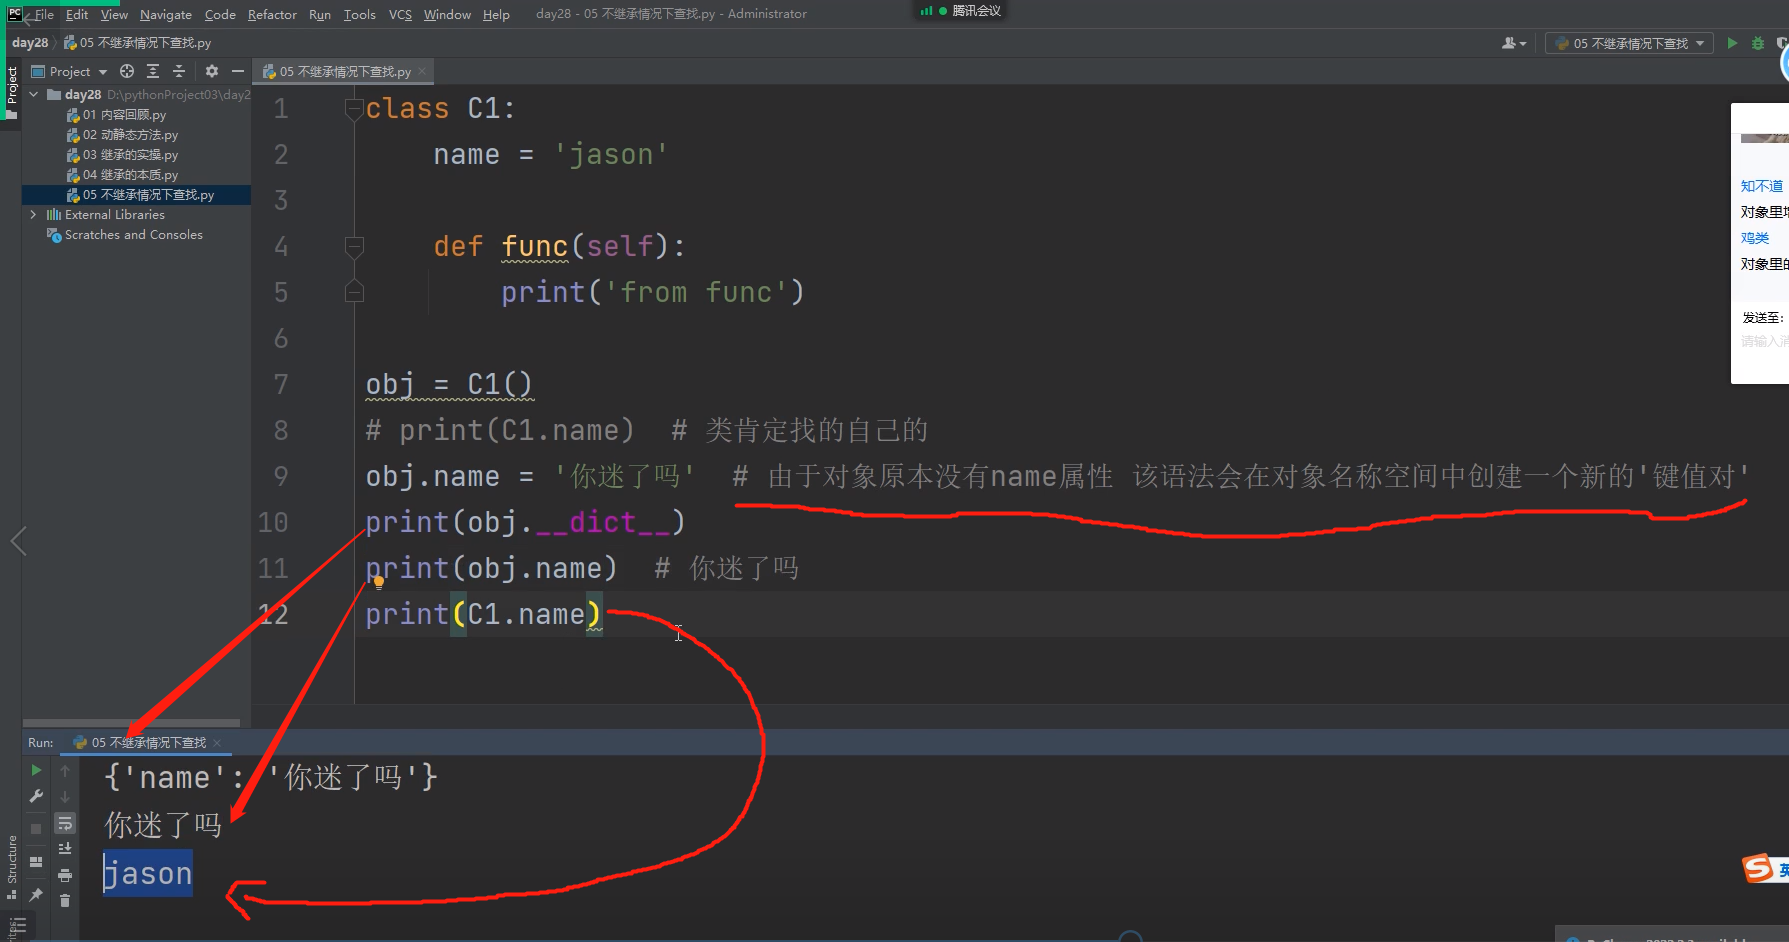Print console output with the printer icon

pos(65,875)
